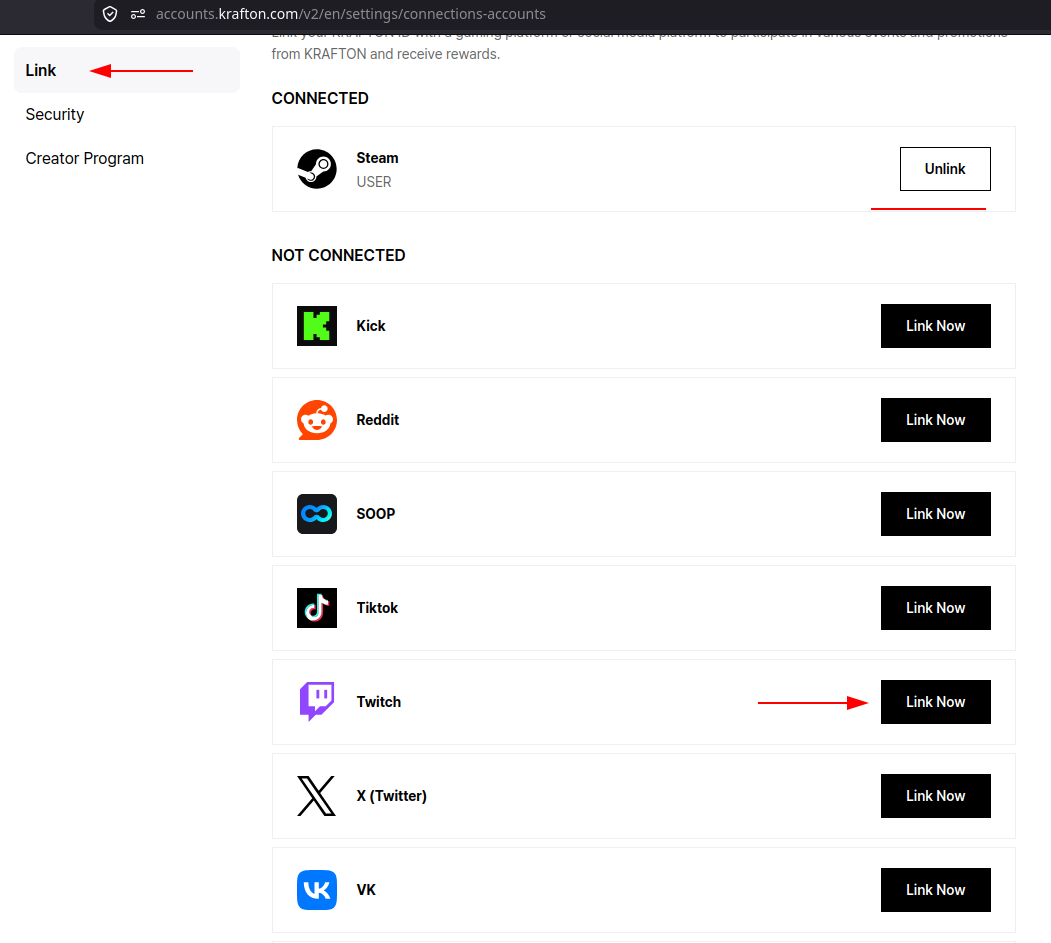Image resolution: width=1051 pixels, height=943 pixels.
Task: Link Tiktok account with Link Now
Action: coord(936,608)
